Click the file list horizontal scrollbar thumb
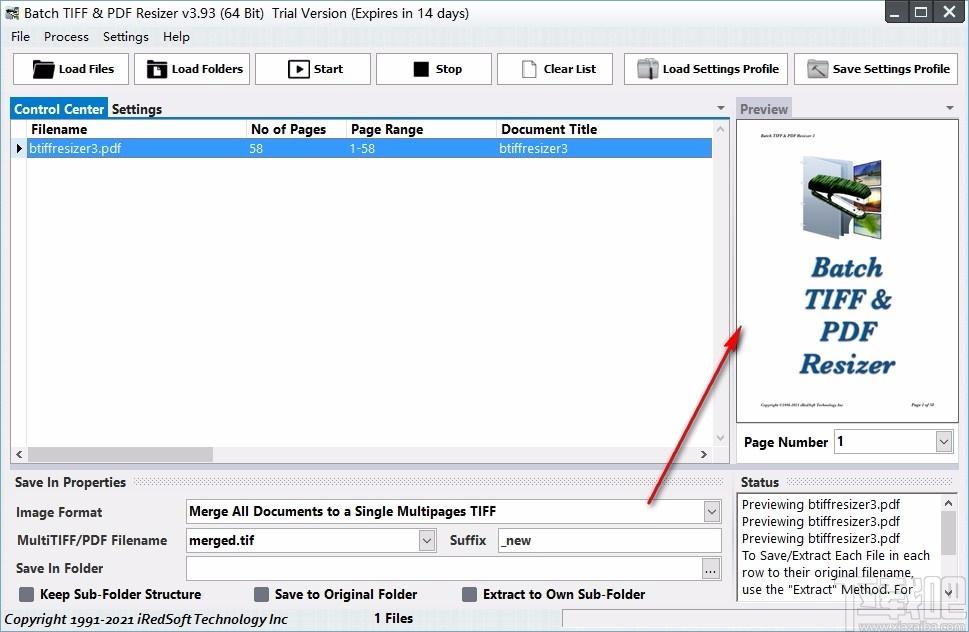Image resolution: width=969 pixels, height=632 pixels. tap(120, 454)
